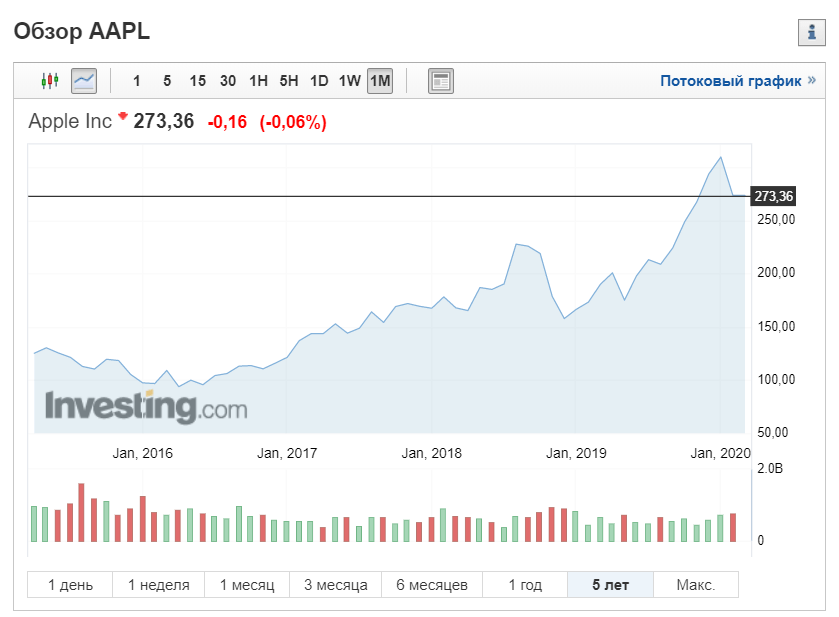Select the area line chart icon
839x617 pixels.
(x=83, y=81)
